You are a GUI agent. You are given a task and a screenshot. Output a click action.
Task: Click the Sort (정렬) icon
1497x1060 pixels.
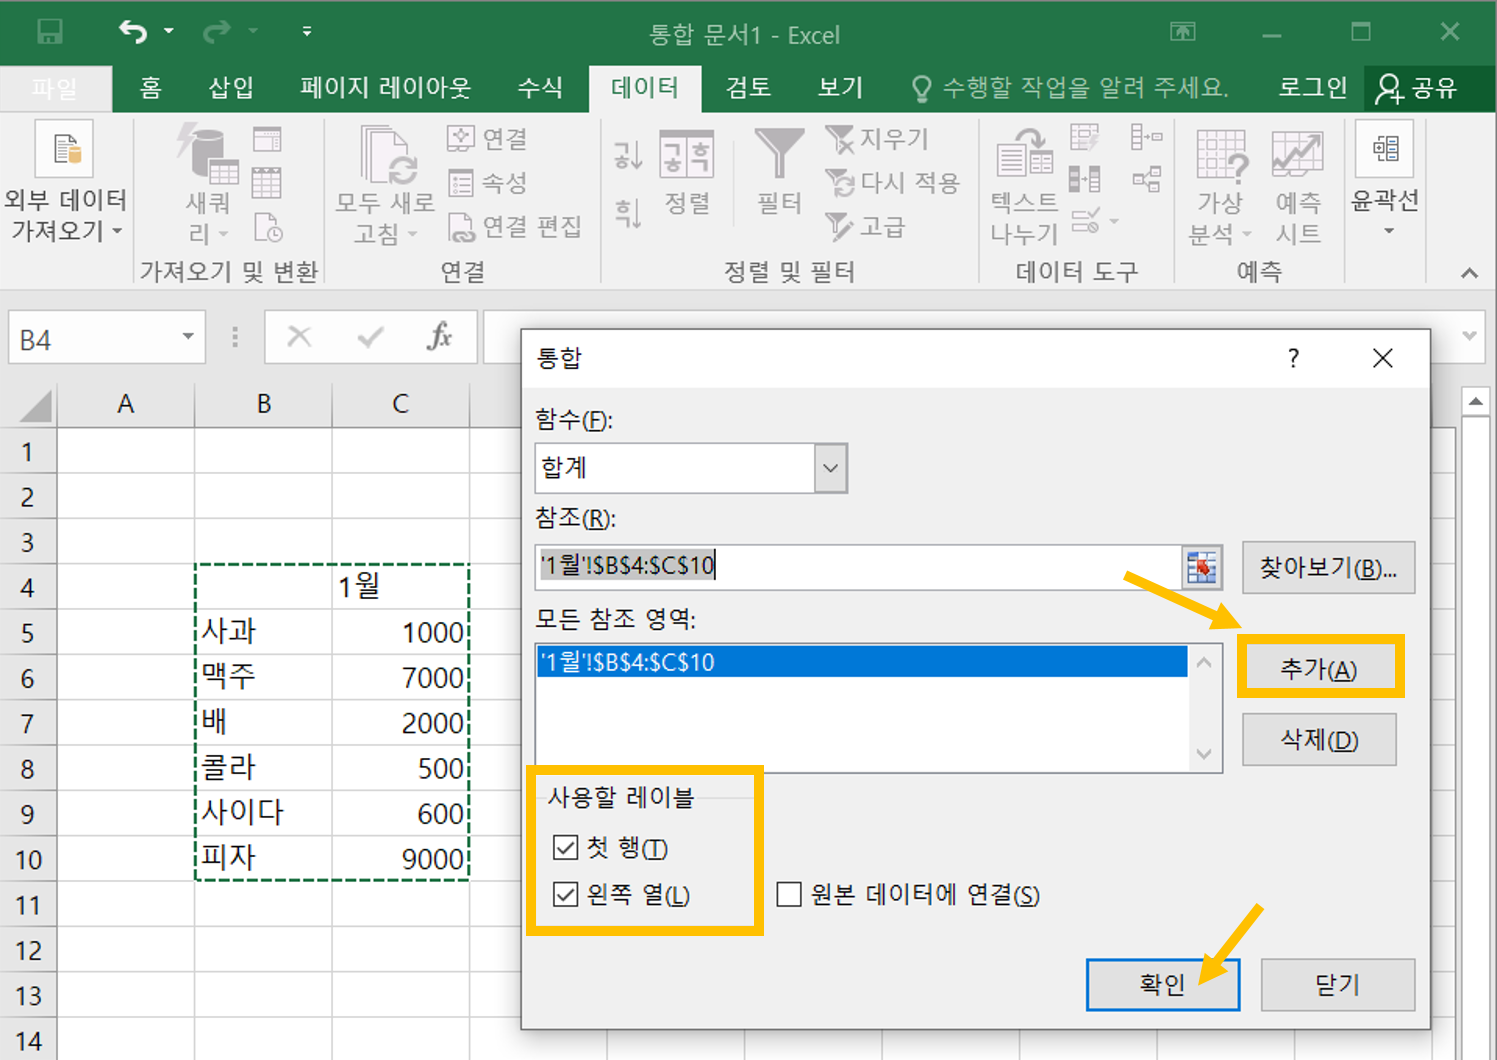[x=687, y=158]
